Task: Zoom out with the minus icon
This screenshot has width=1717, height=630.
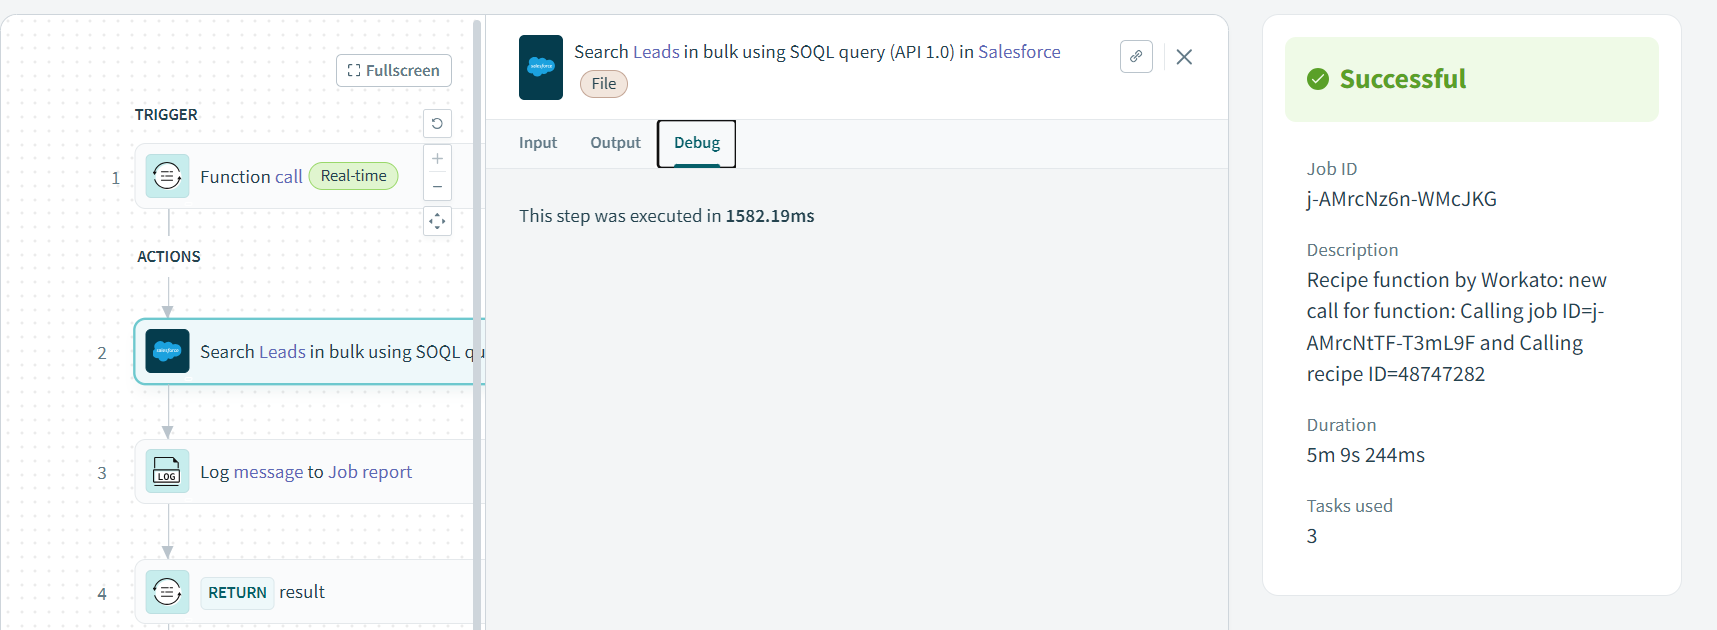Action: tap(437, 187)
